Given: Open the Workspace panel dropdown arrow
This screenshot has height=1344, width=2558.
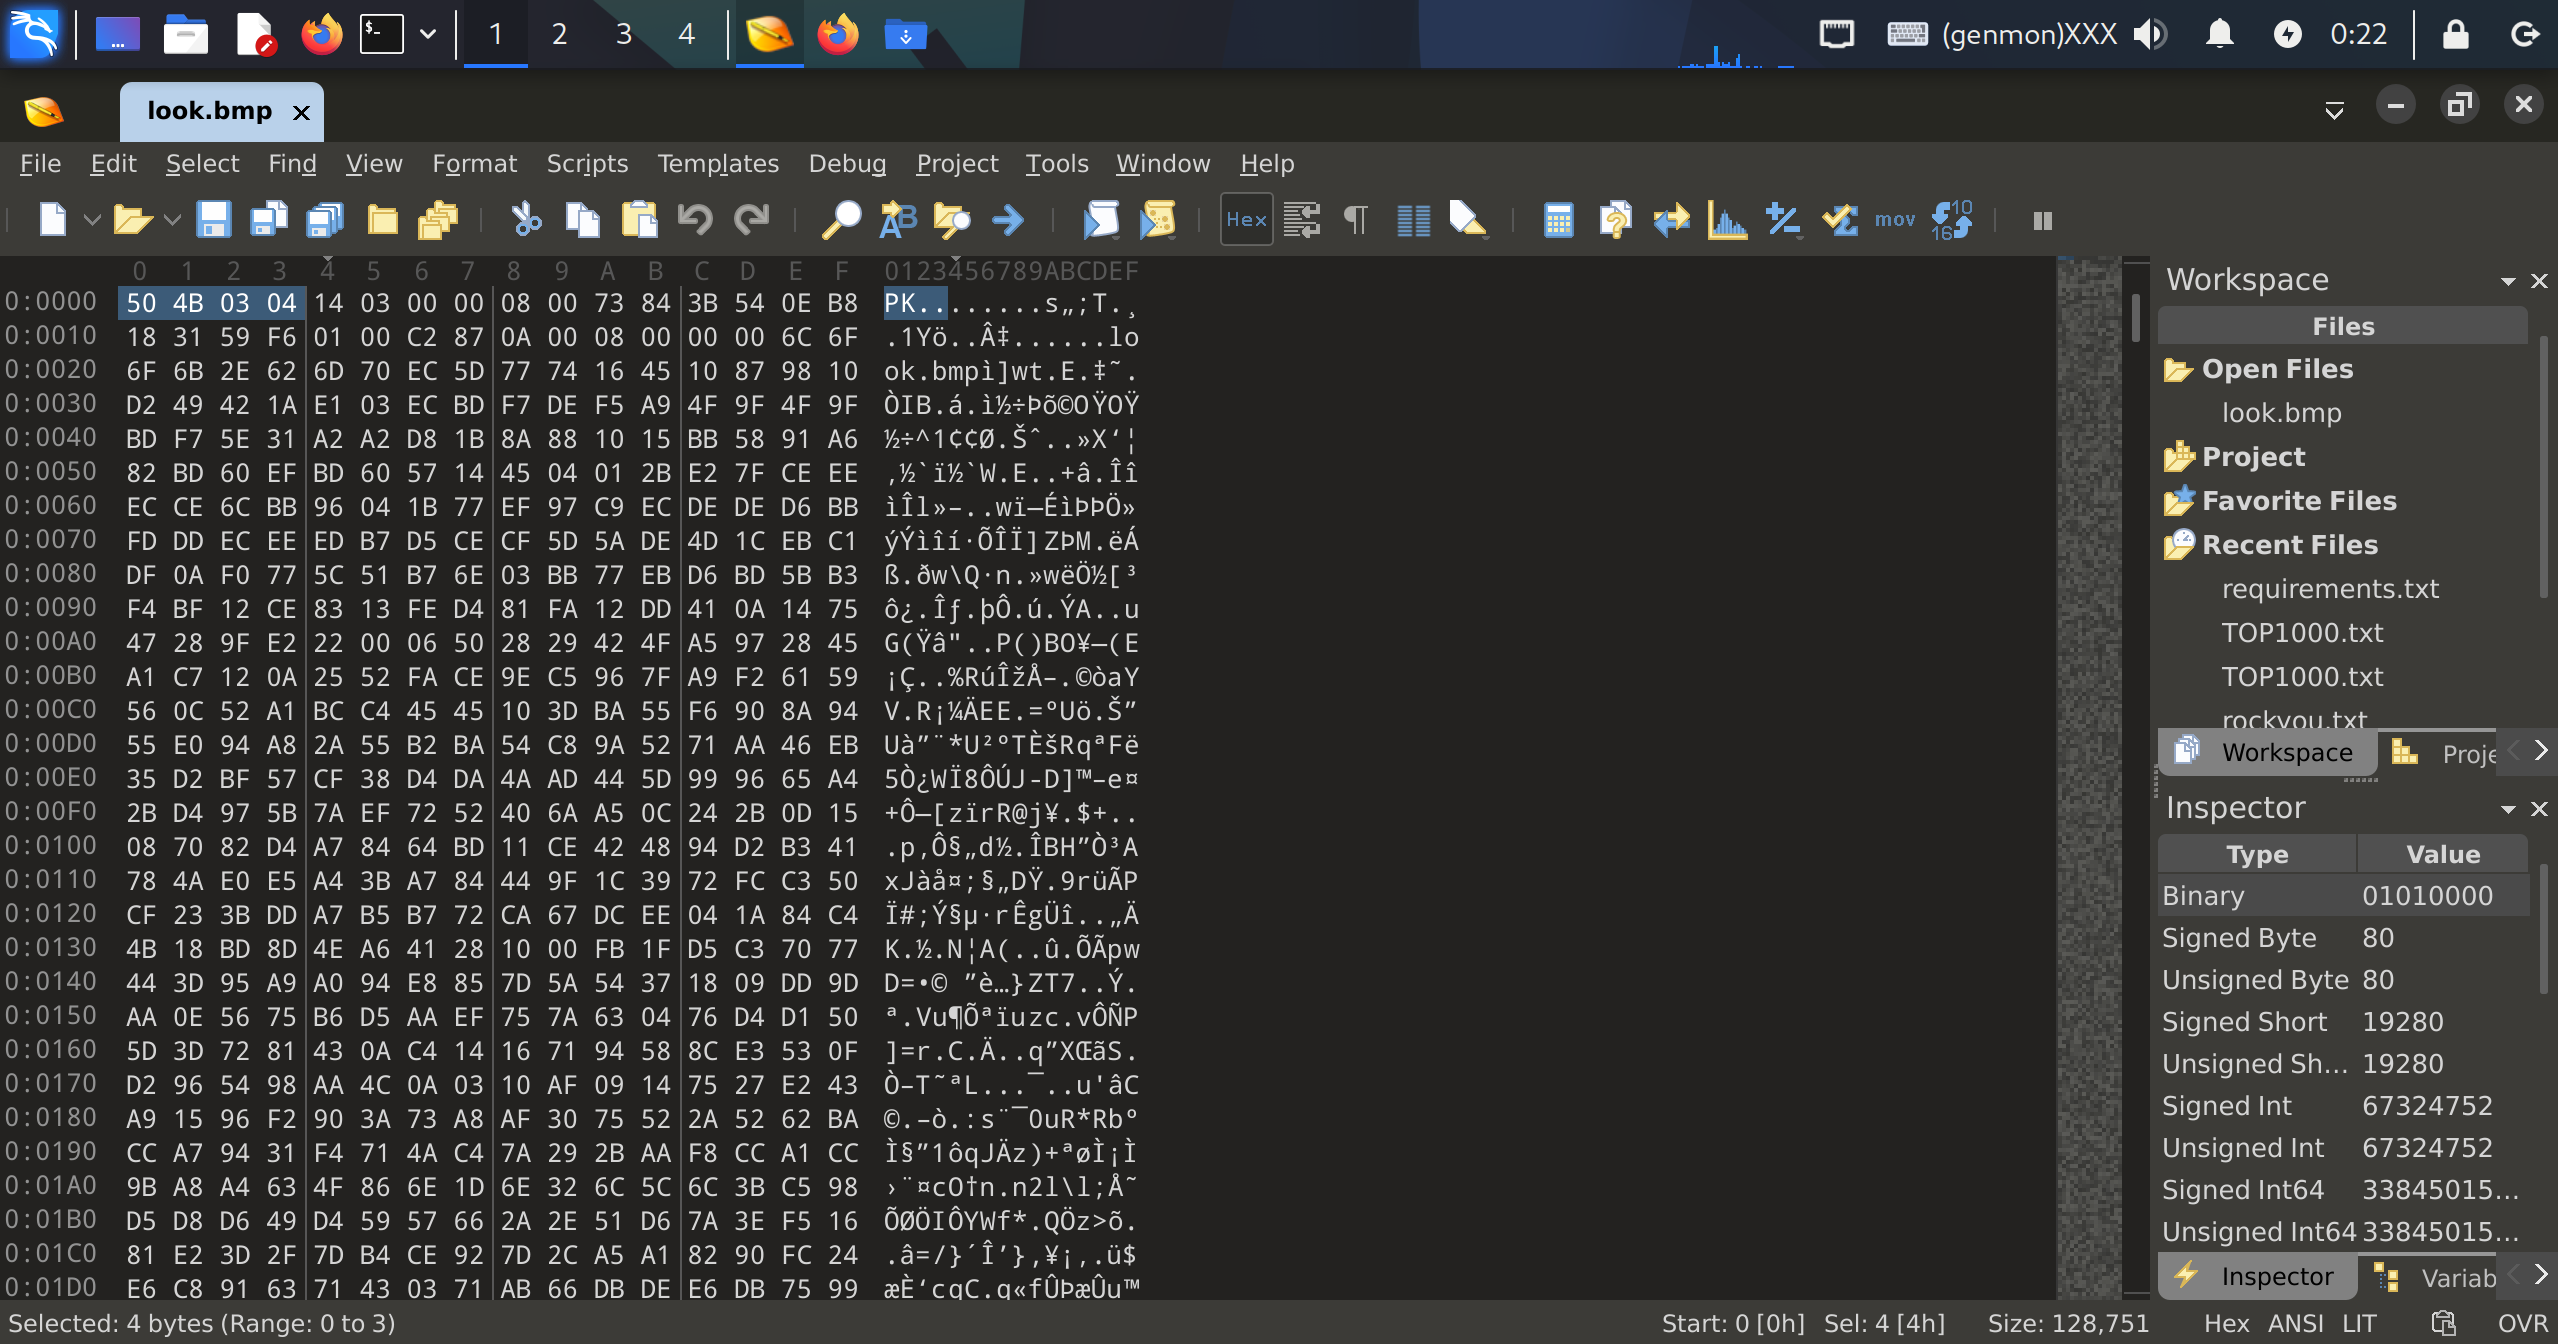Looking at the screenshot, I should tap(2507, 281).
